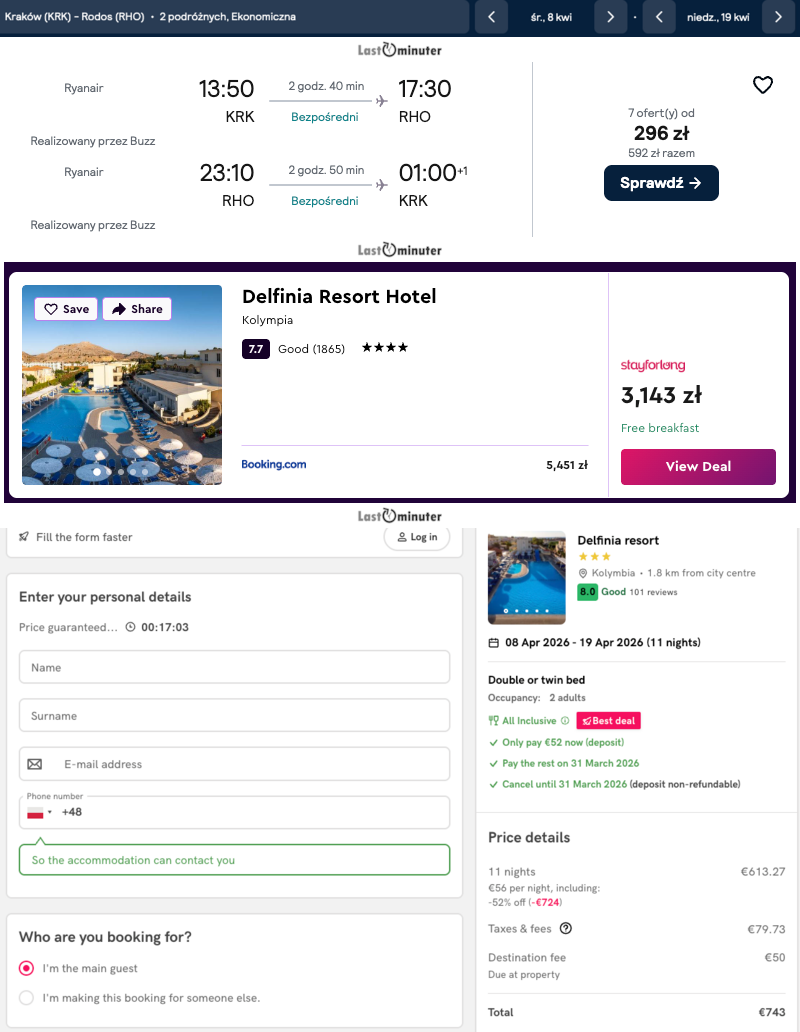Click Taxes & fees help icon
The width and height of the screenshot is (800, 1032).
click(566, 928)
